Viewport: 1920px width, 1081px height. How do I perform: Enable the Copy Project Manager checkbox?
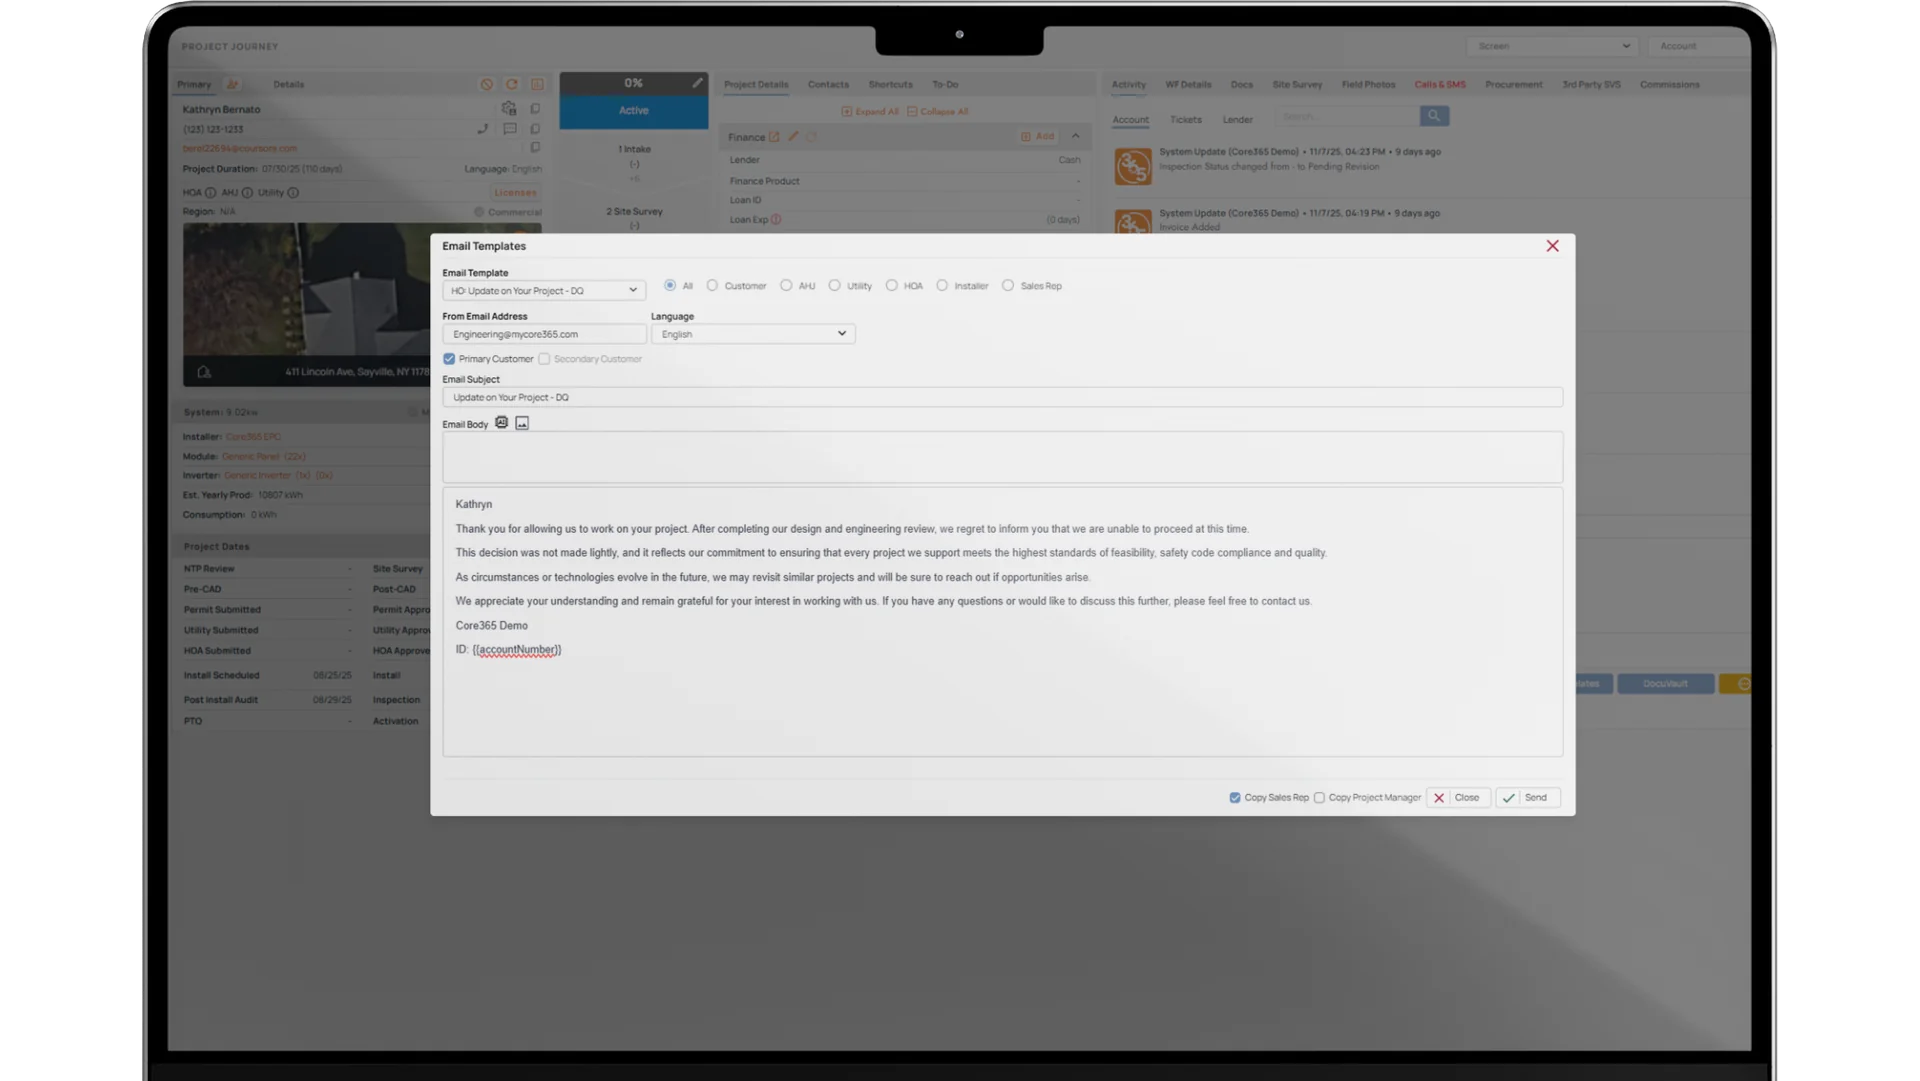pyautogui.click(x=1319, y=798)
